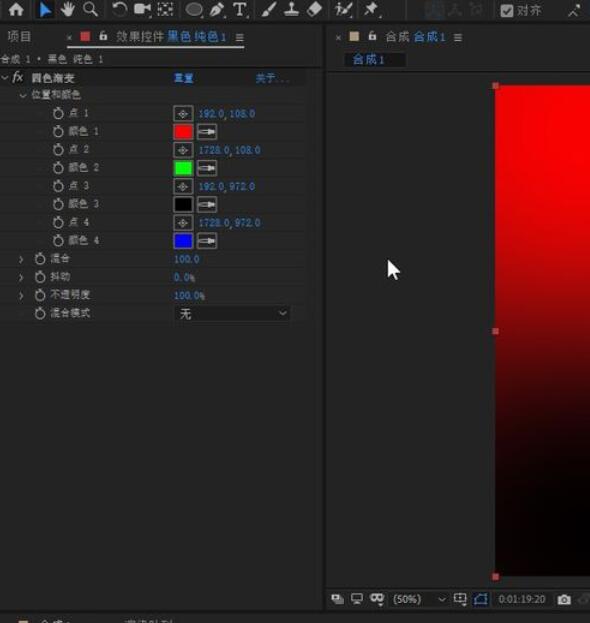590x623 pixels.
Task: Take a snapshot with camera icon
Action: click(x=564, y=600)
